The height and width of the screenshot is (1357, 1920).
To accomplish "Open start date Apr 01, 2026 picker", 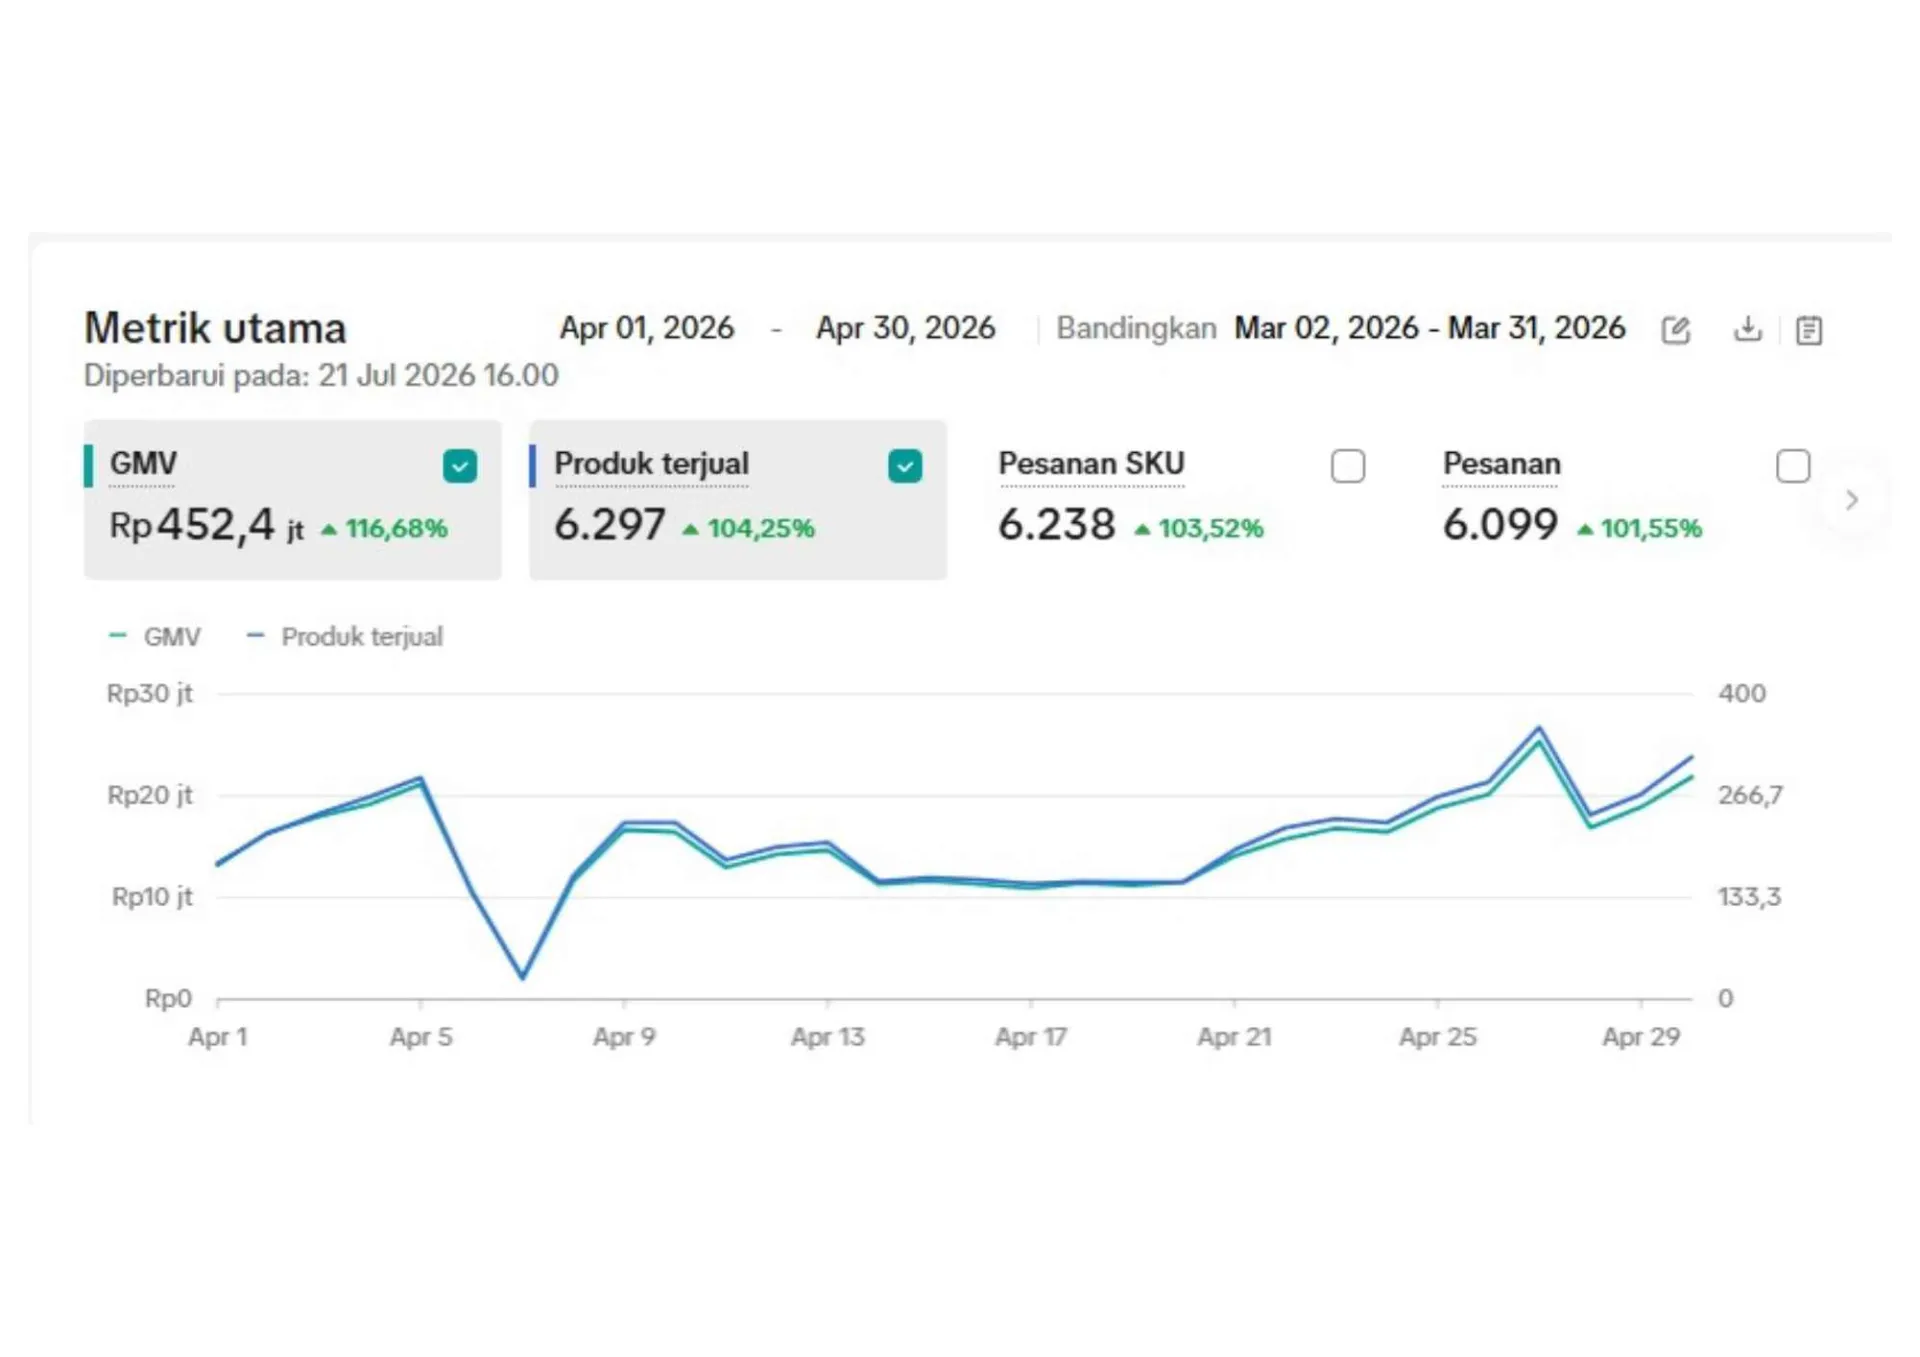I will coord(646,328).
